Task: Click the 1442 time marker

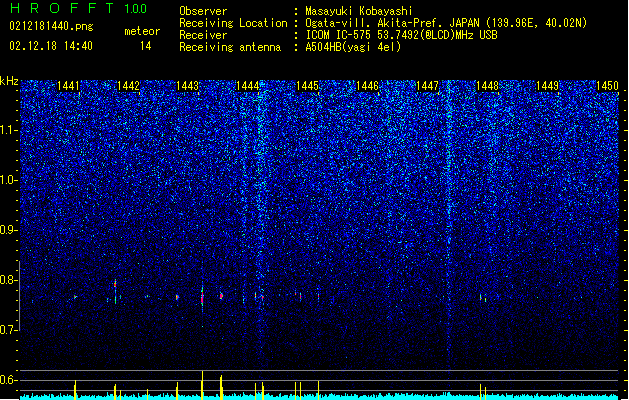Action: coord(128,86)
